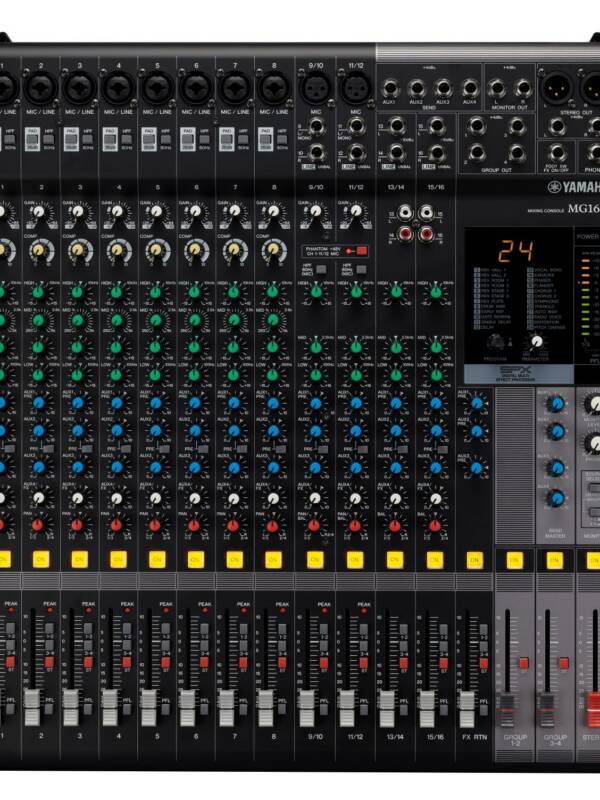The image size is (600, 800).
Task: Click the channel 8 fader cap
Action: 265,707
